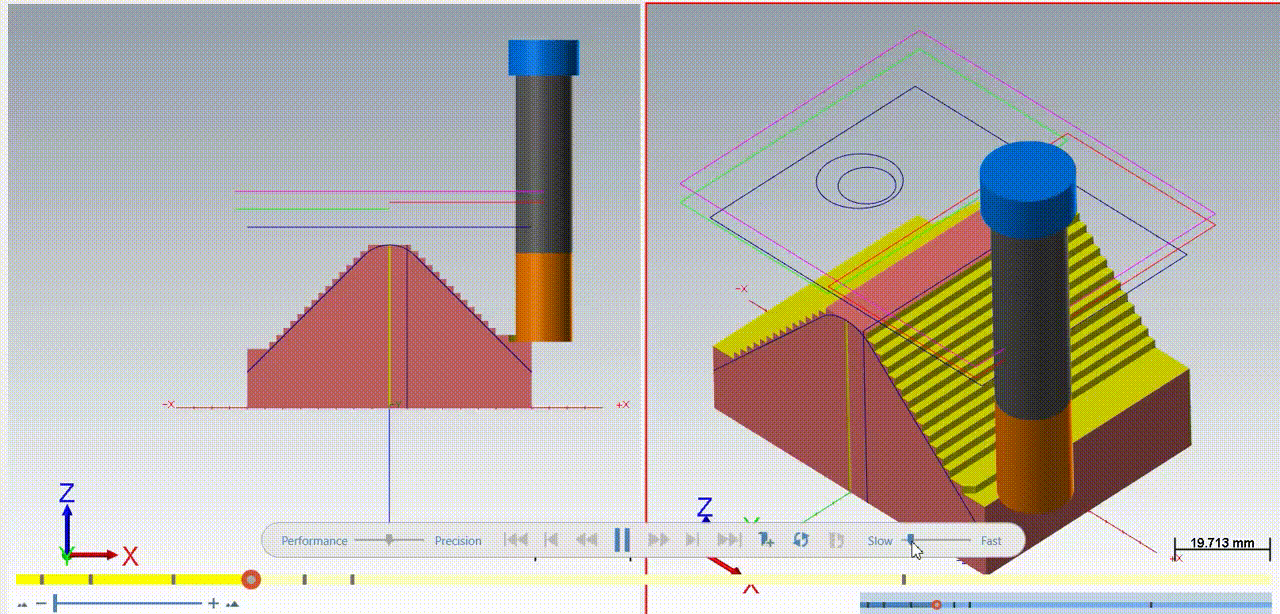Zoom out timeline with minus button
The image size is (1280, 614).
[x=41, y=604]
